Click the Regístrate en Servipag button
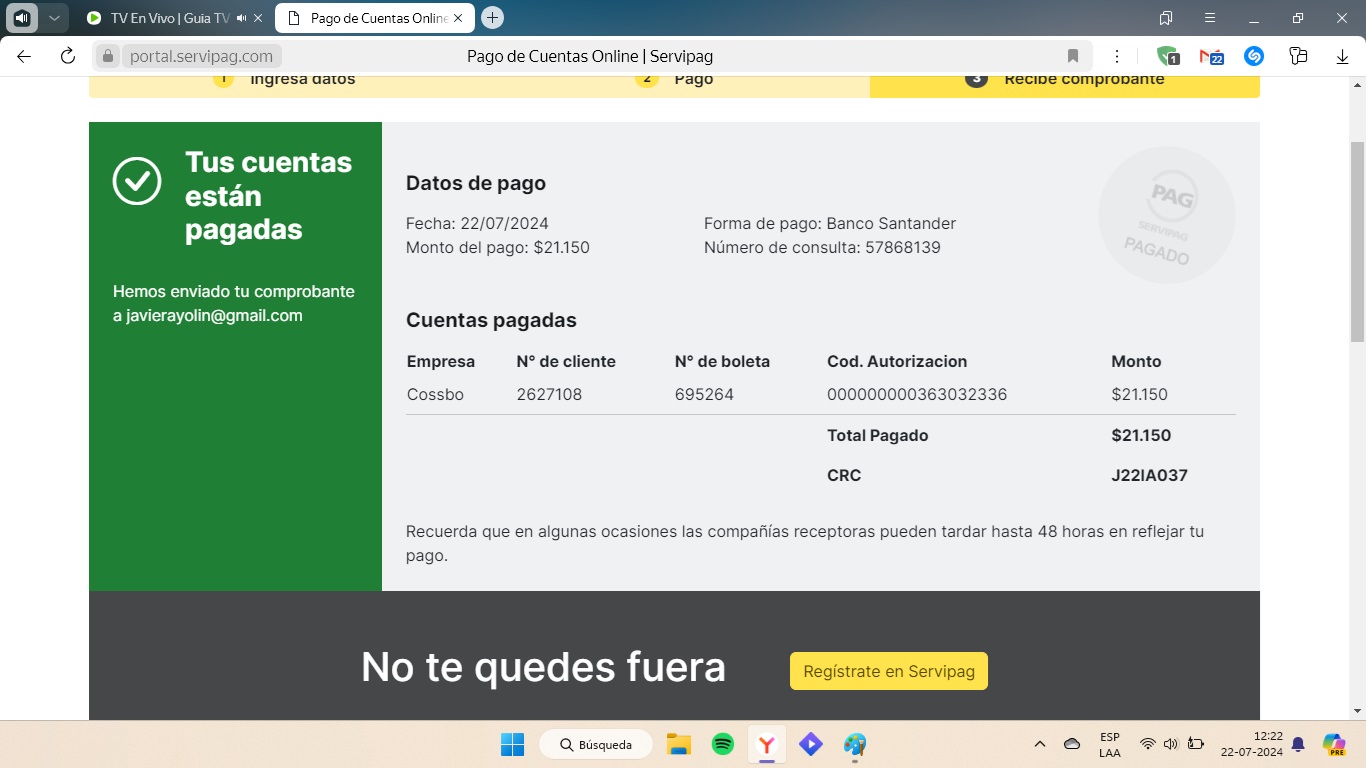Image resolution: width=1366 pixels, height=768 pixels. 888,671
